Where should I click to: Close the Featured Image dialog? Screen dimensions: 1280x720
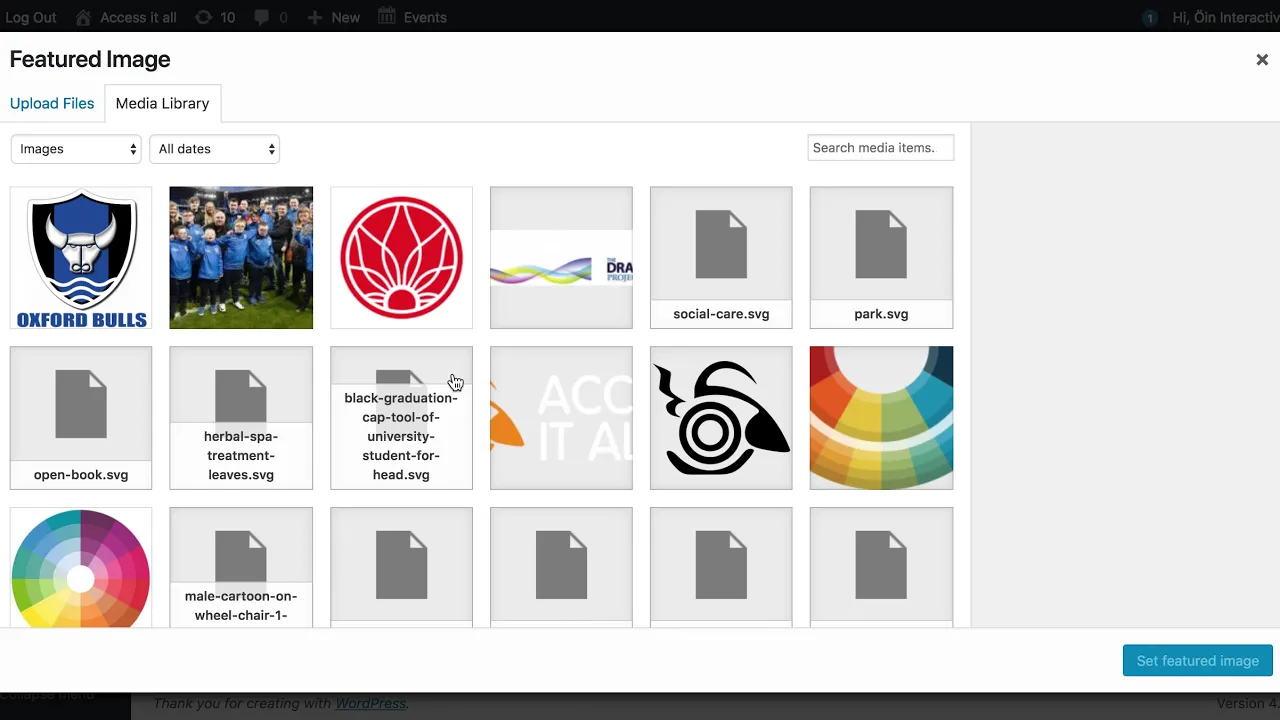point(1262,60)
